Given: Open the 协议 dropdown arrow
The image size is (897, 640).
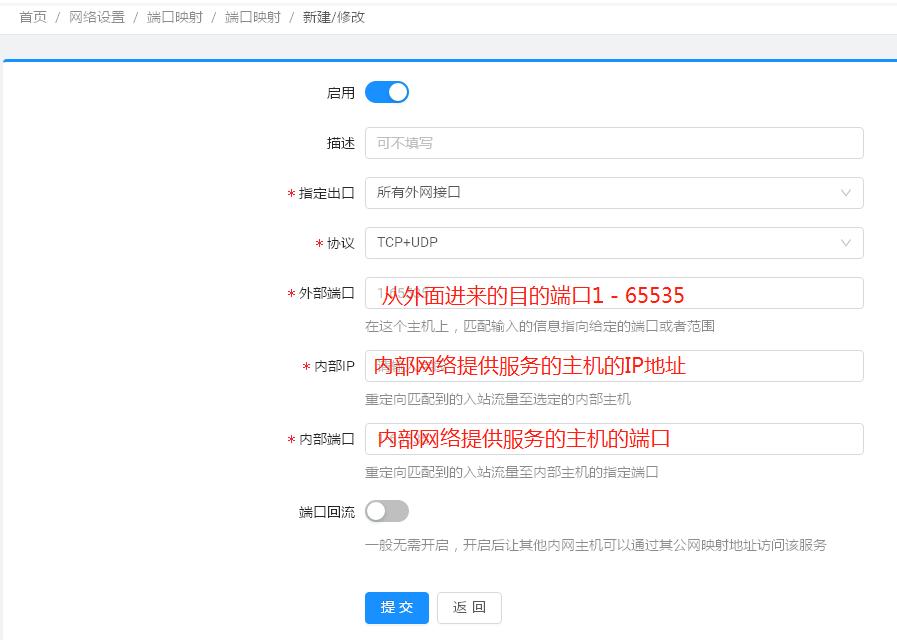Looking at the screenshot, I should point(847,242).
